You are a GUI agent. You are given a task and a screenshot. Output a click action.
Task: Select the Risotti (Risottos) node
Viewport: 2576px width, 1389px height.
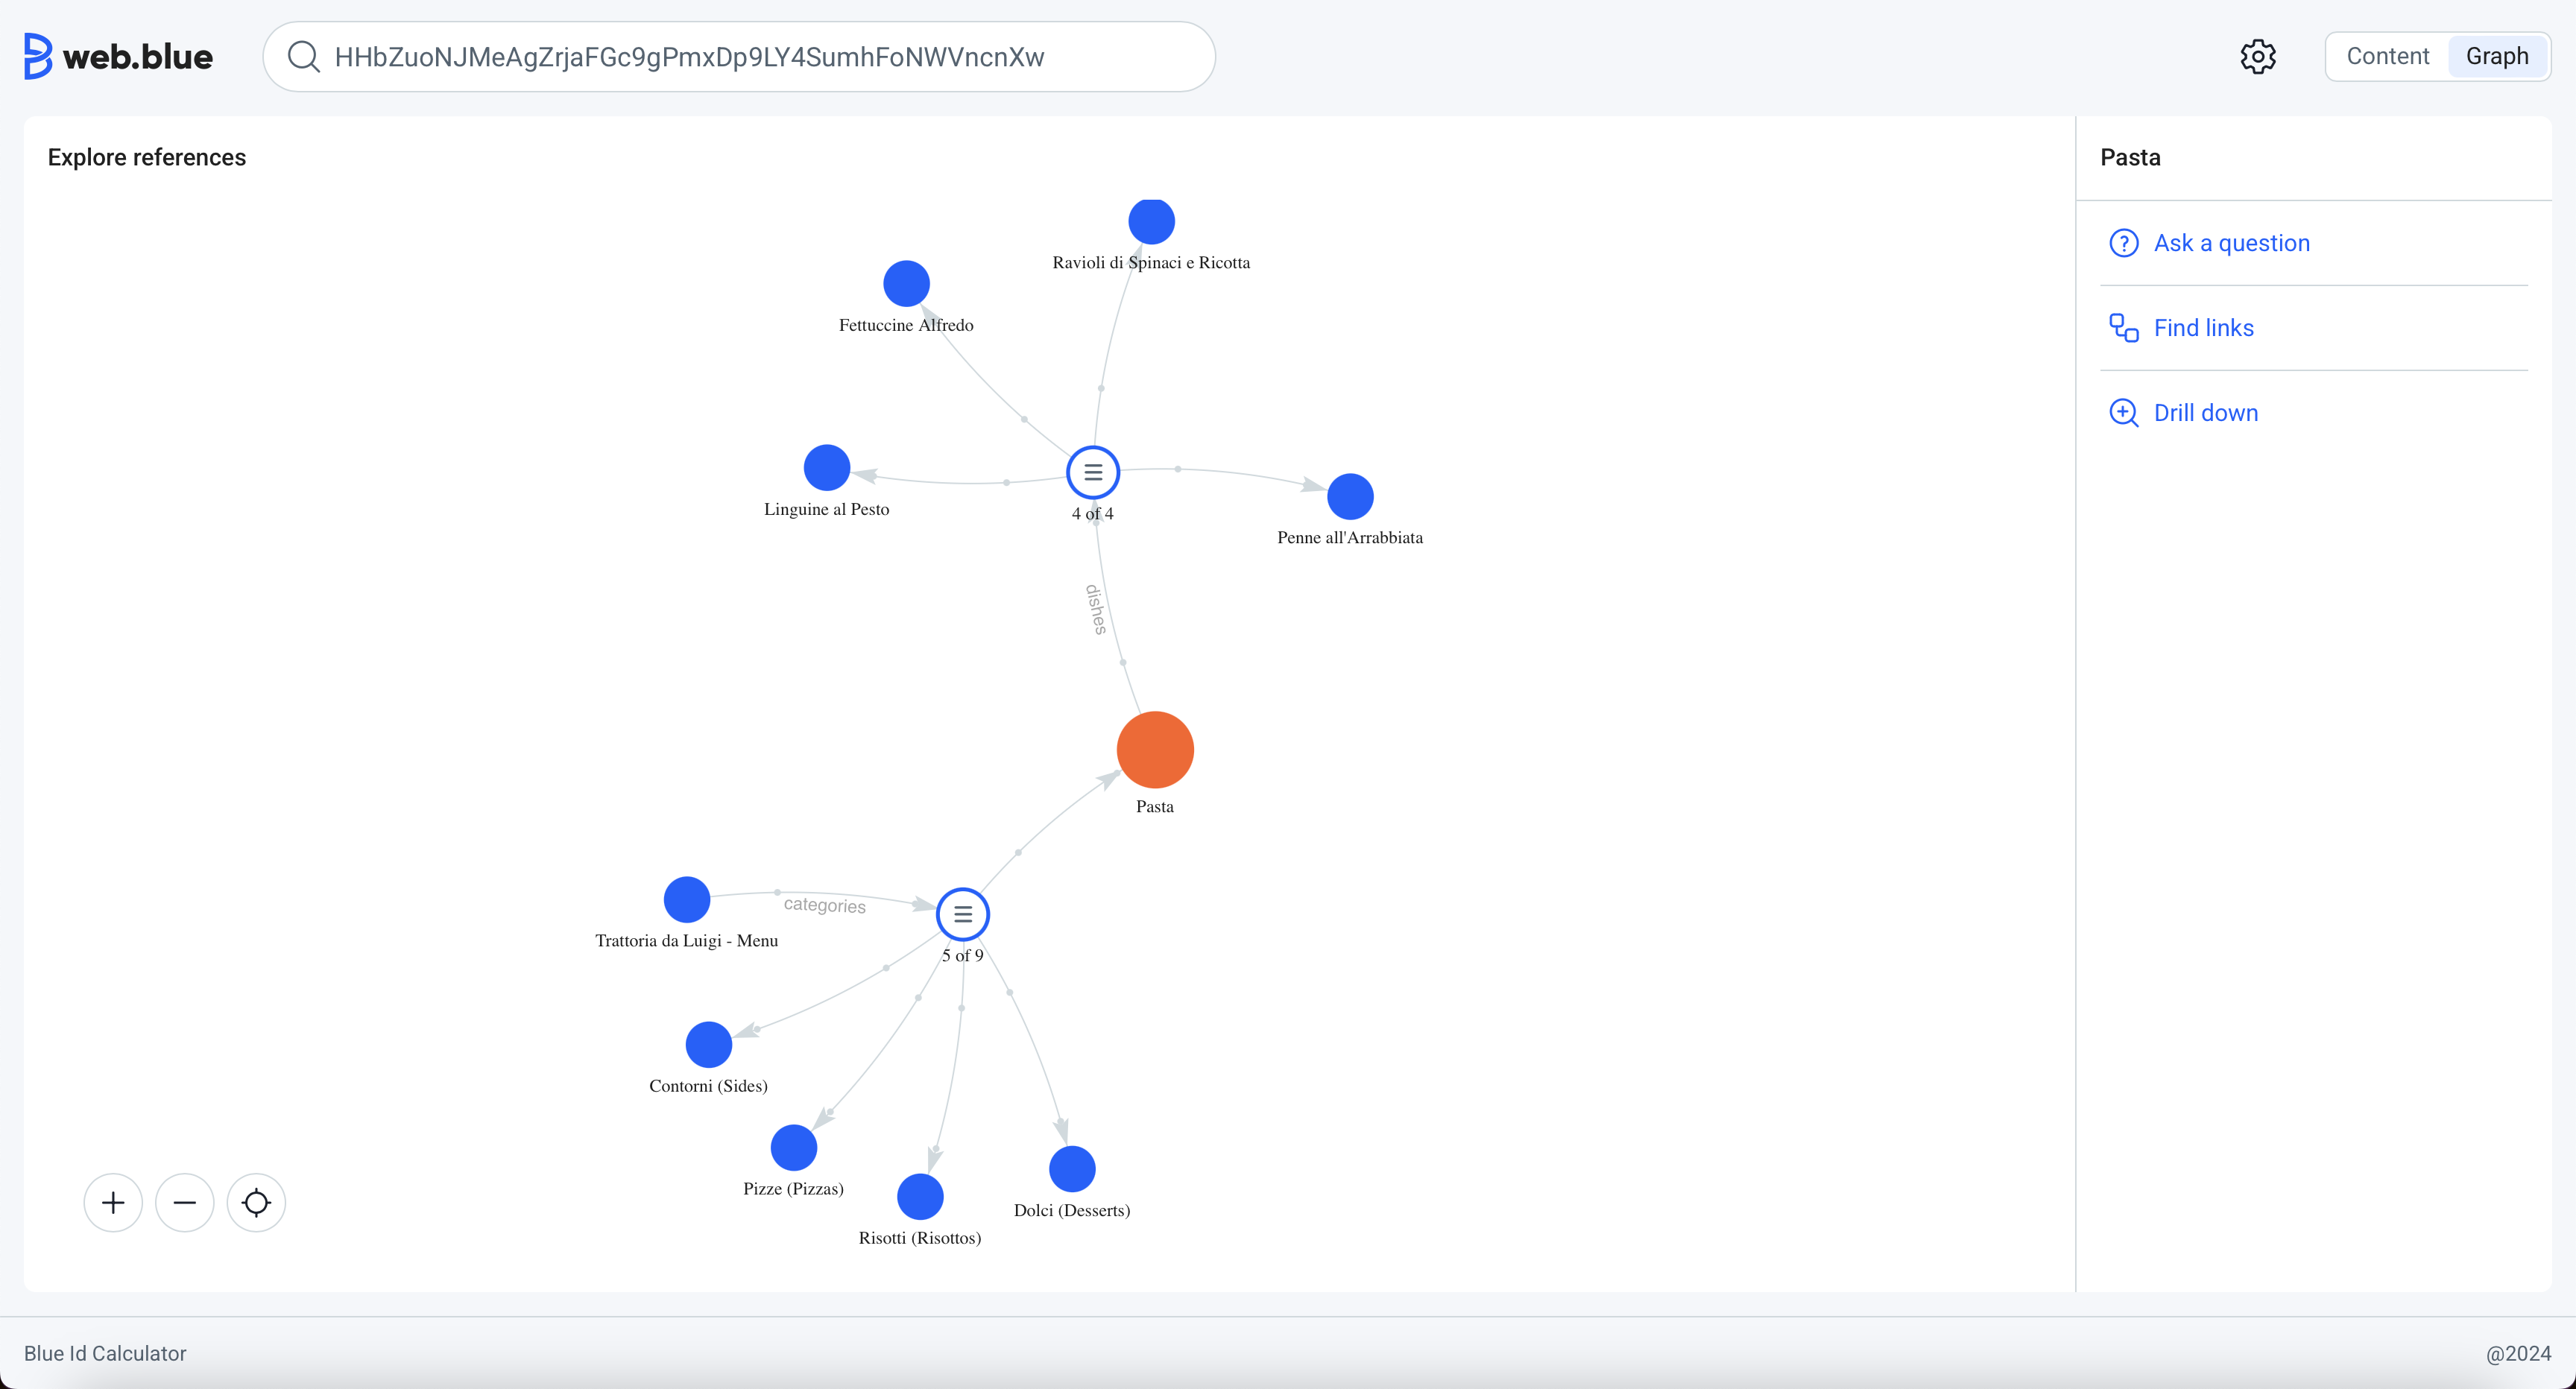tap(920, 1197)
